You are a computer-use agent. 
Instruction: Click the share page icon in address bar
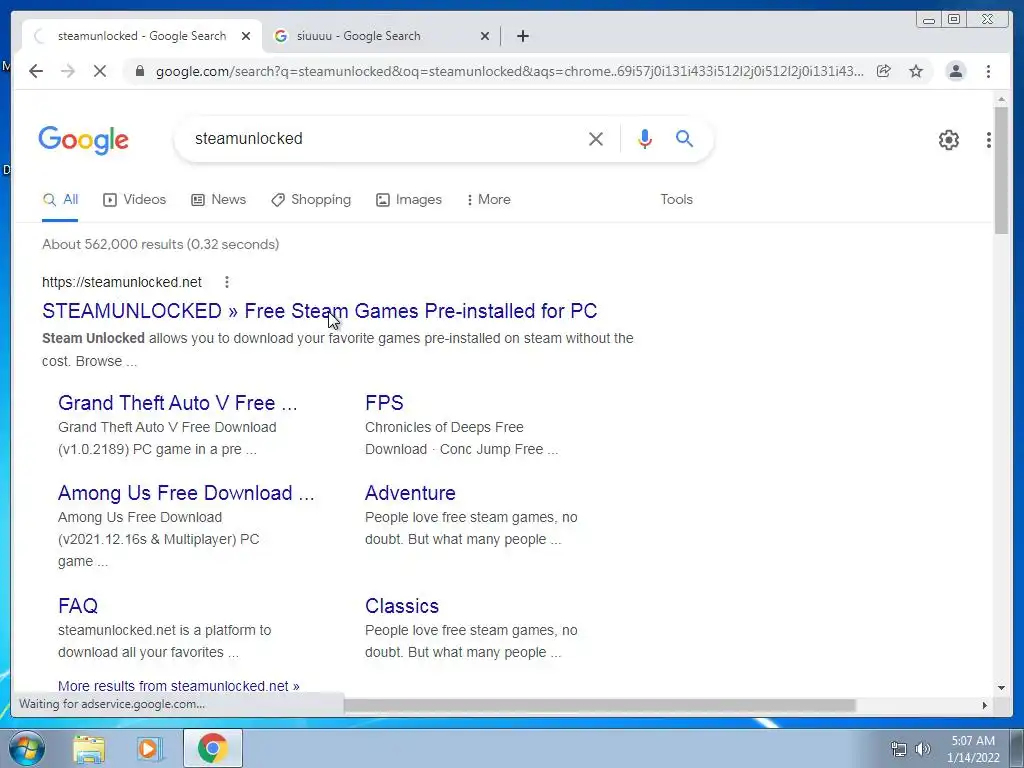(884, 71)
